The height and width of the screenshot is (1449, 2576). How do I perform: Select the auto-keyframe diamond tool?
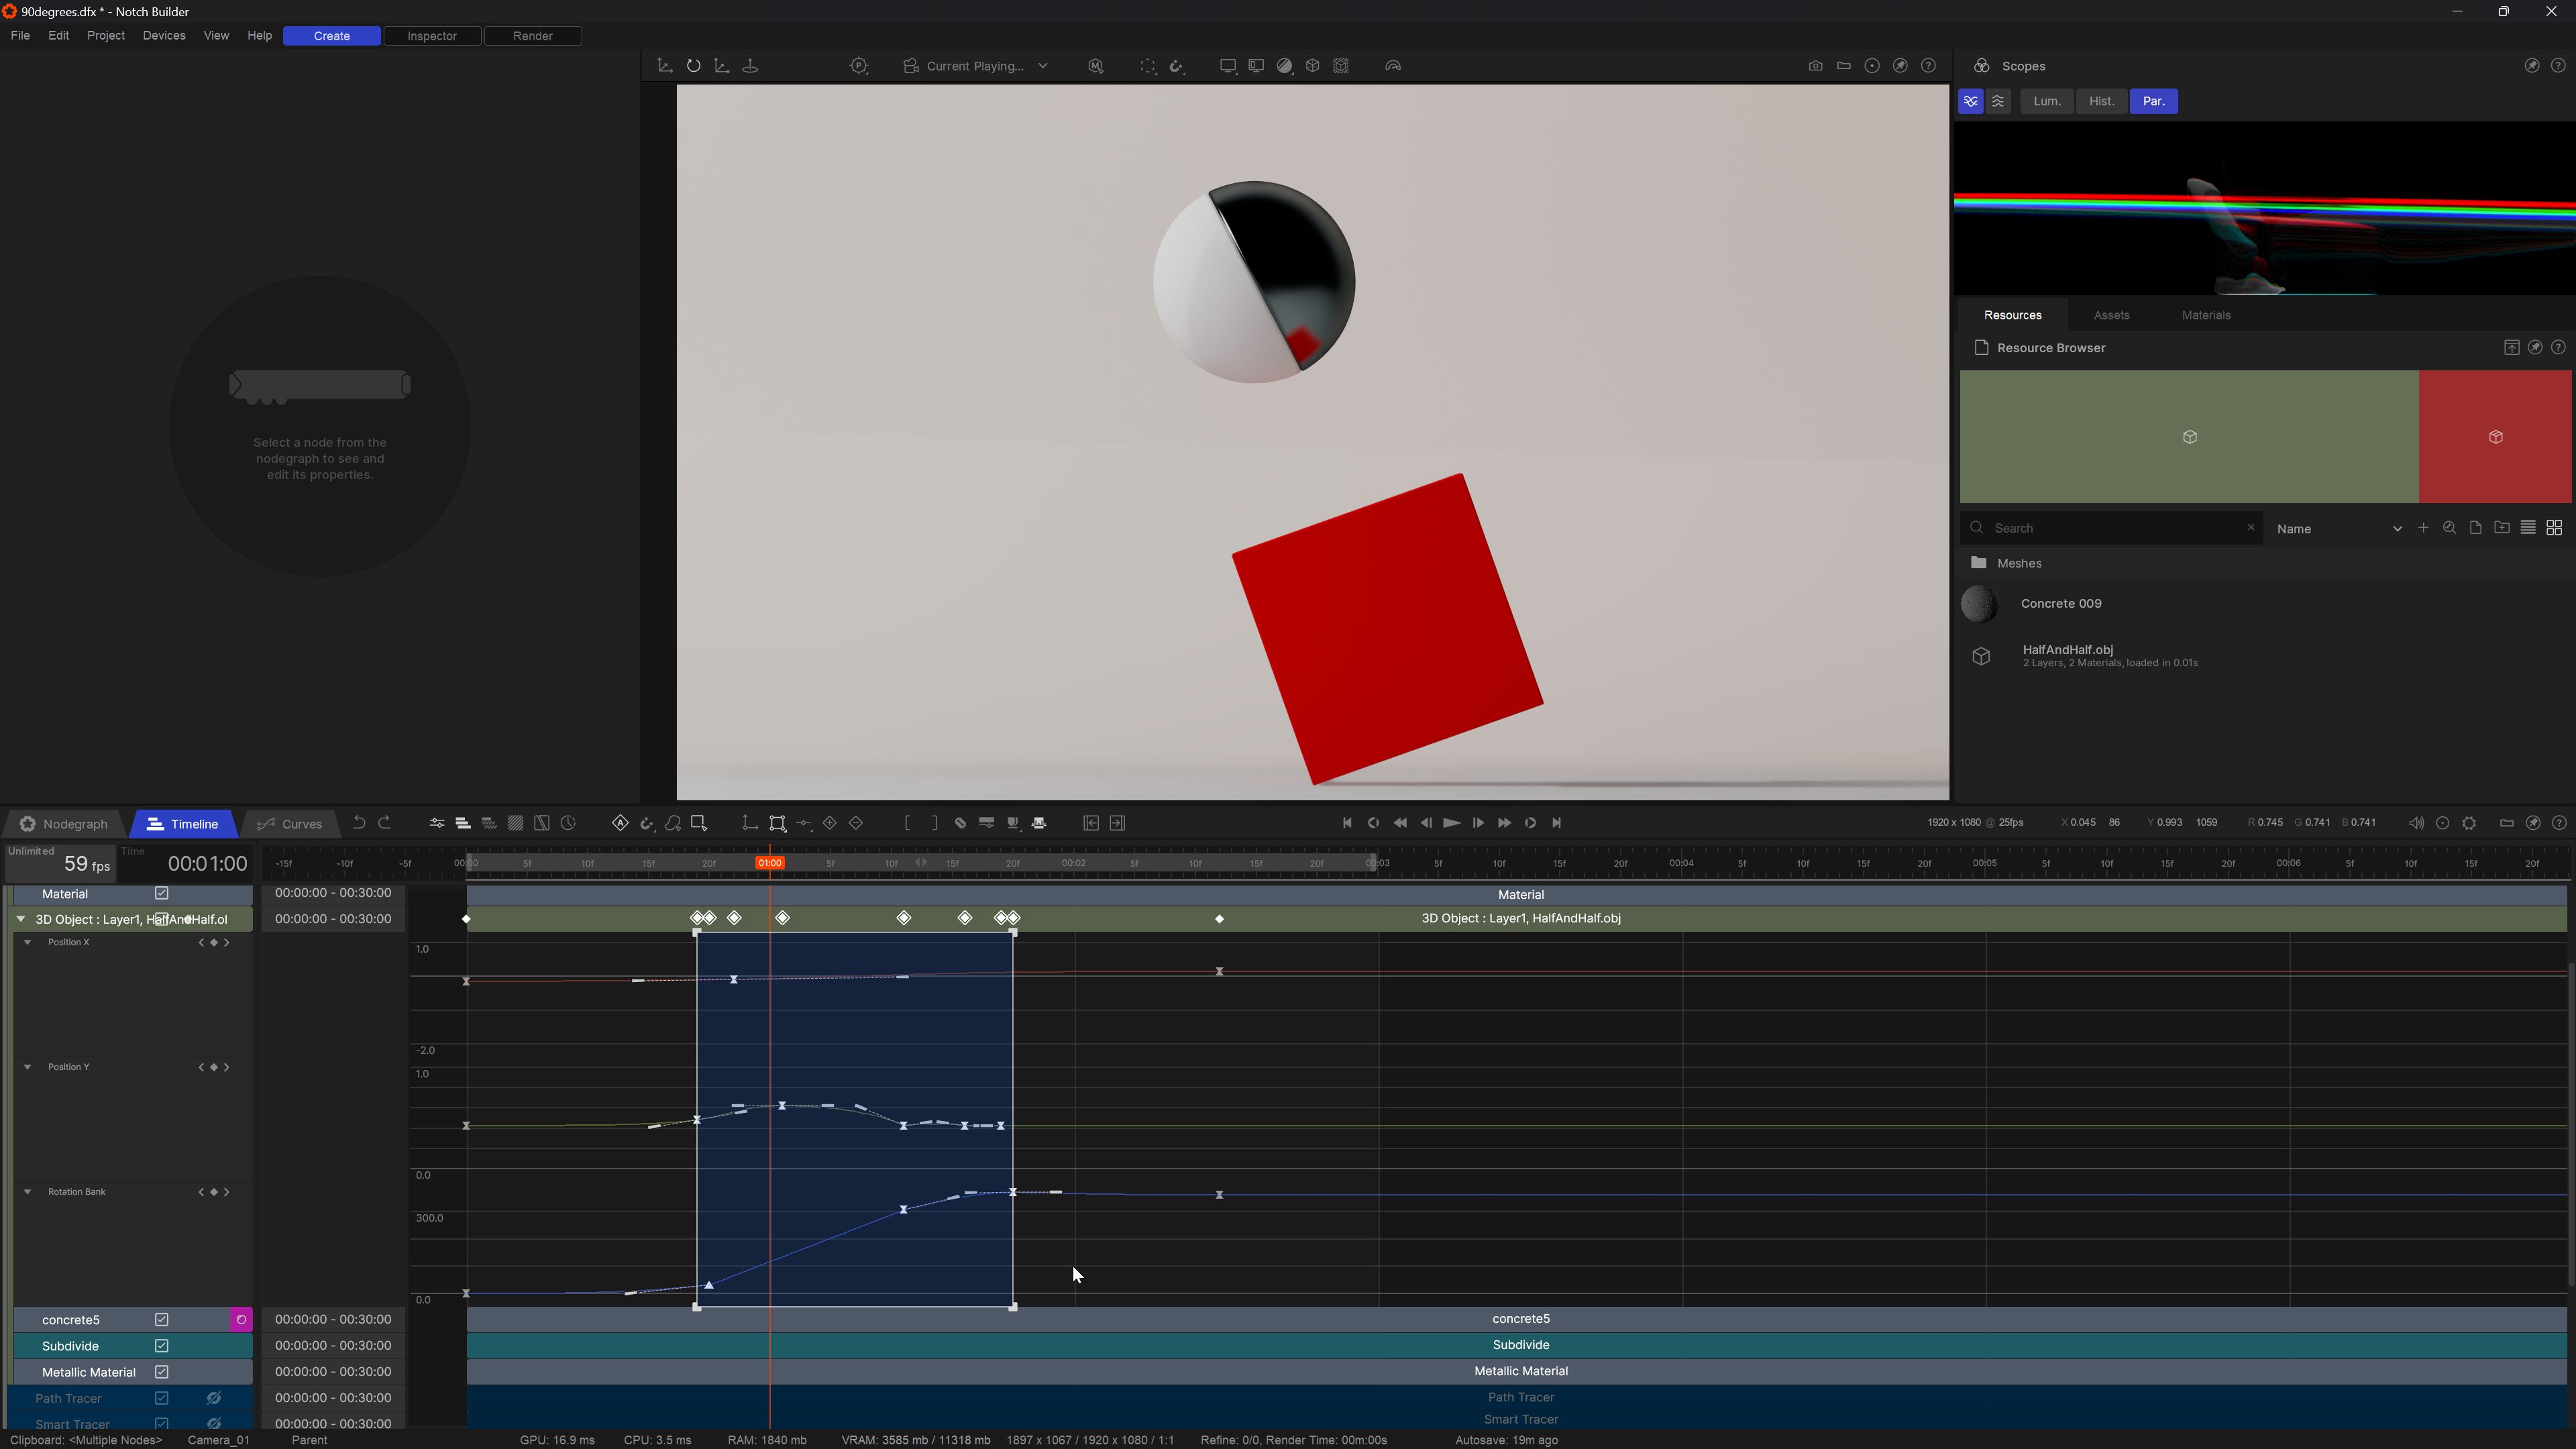click(x=620, y=823)
